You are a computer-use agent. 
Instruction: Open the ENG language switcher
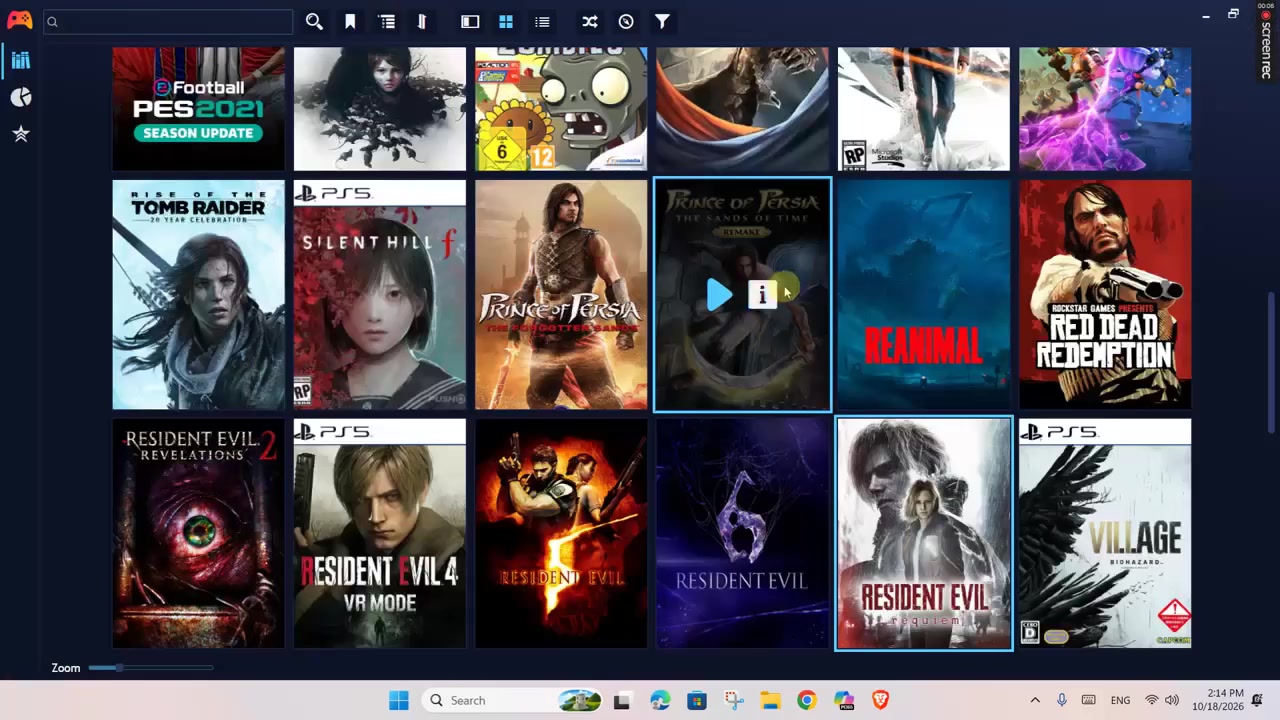(1120, 700)
